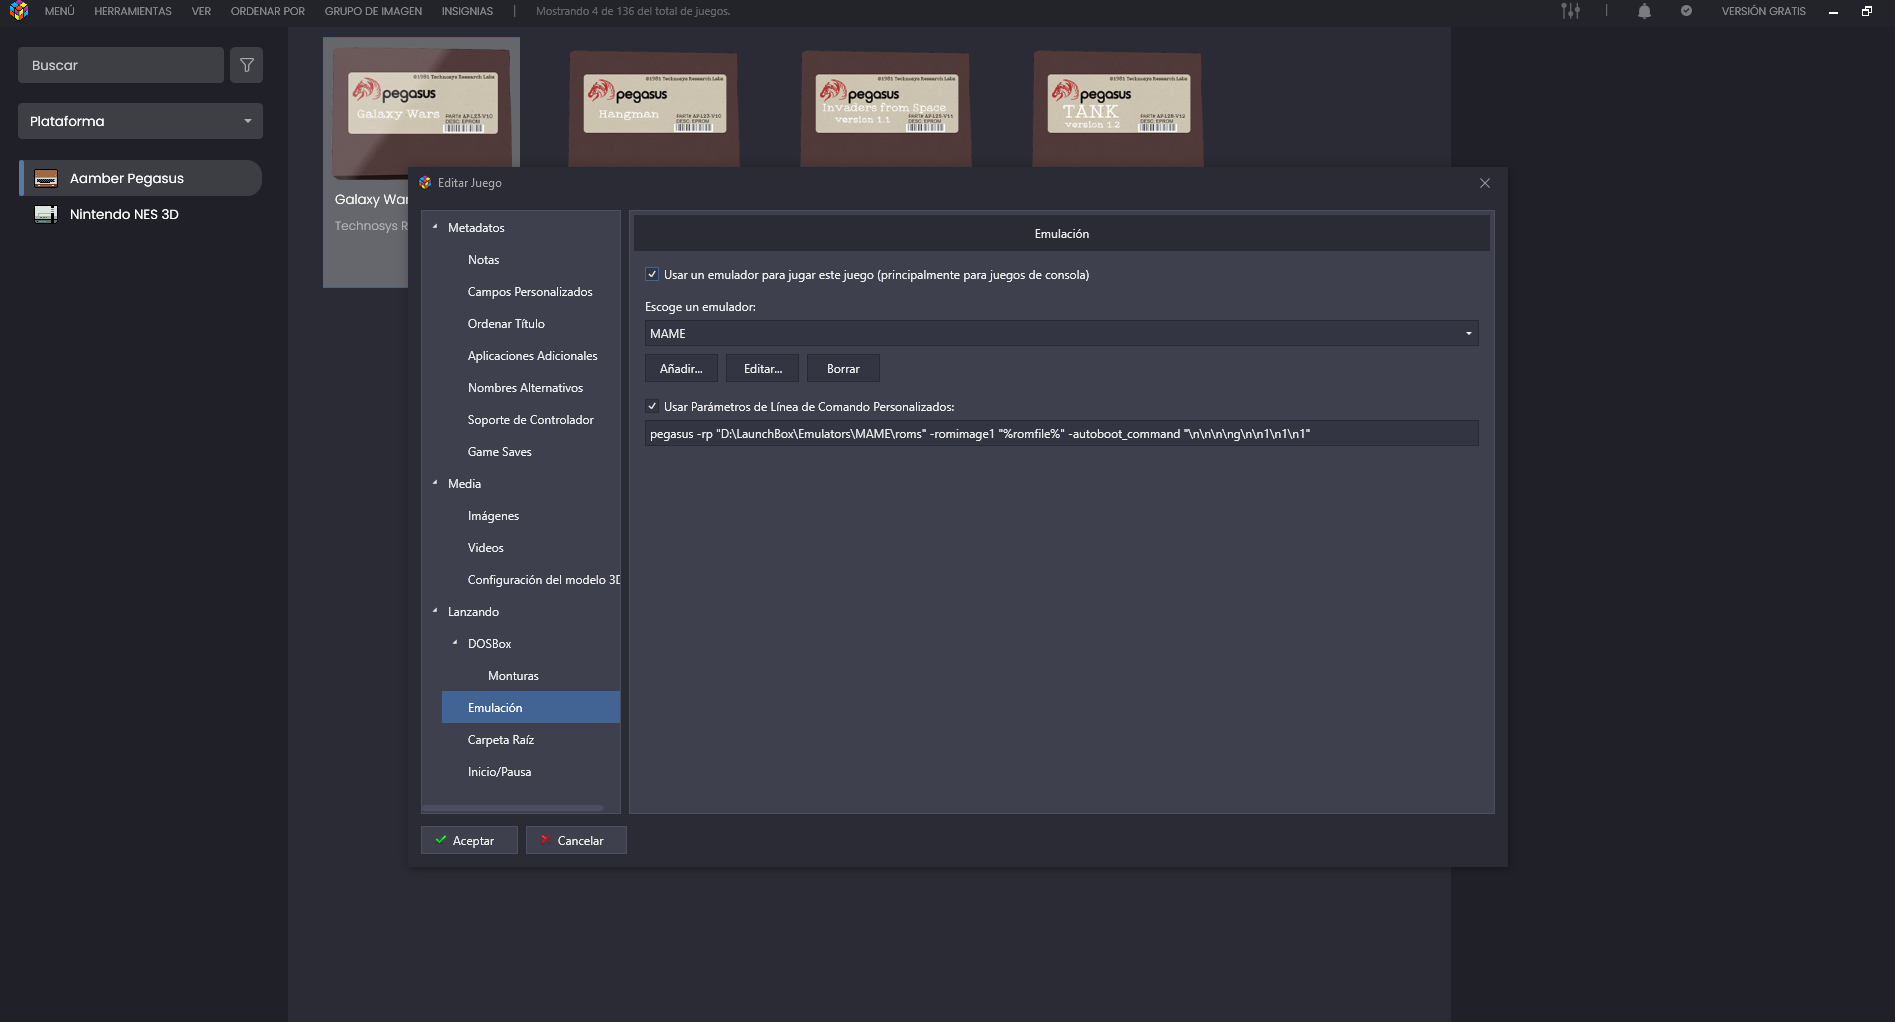The image size is (1895, 1022).
Task: Select the TANK cartridge thumbnail
Action: click(1118, 108)
